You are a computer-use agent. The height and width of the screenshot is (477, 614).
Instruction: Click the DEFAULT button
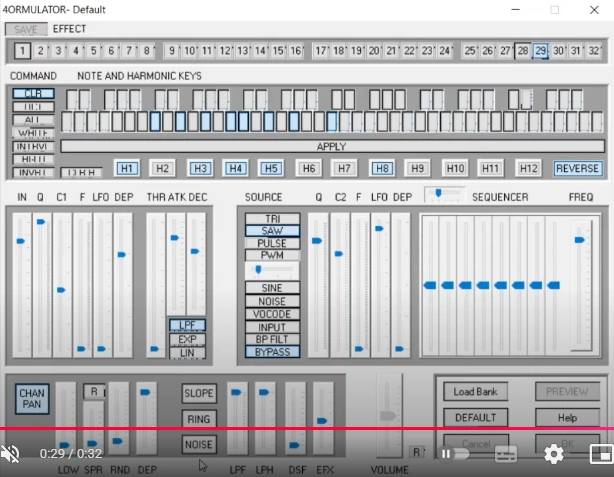pyautogui.click(x=475, y=418)
